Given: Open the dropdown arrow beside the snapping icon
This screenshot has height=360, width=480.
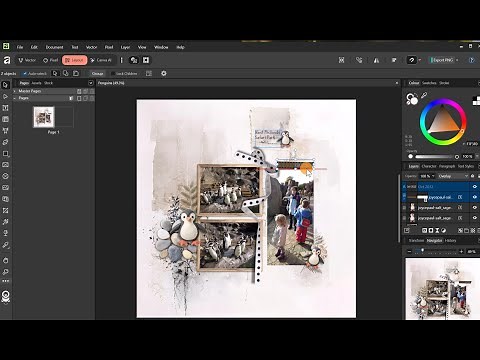Looking at the screenshot, I should click(420, 60).
